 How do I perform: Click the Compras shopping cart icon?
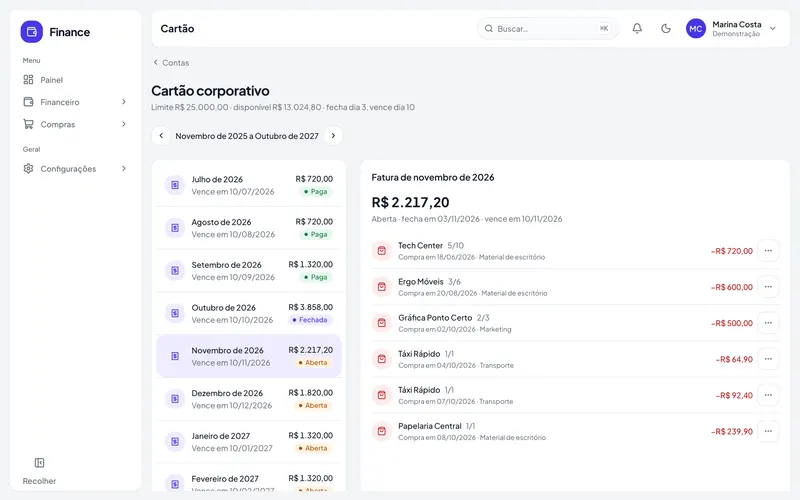point(29,124)
